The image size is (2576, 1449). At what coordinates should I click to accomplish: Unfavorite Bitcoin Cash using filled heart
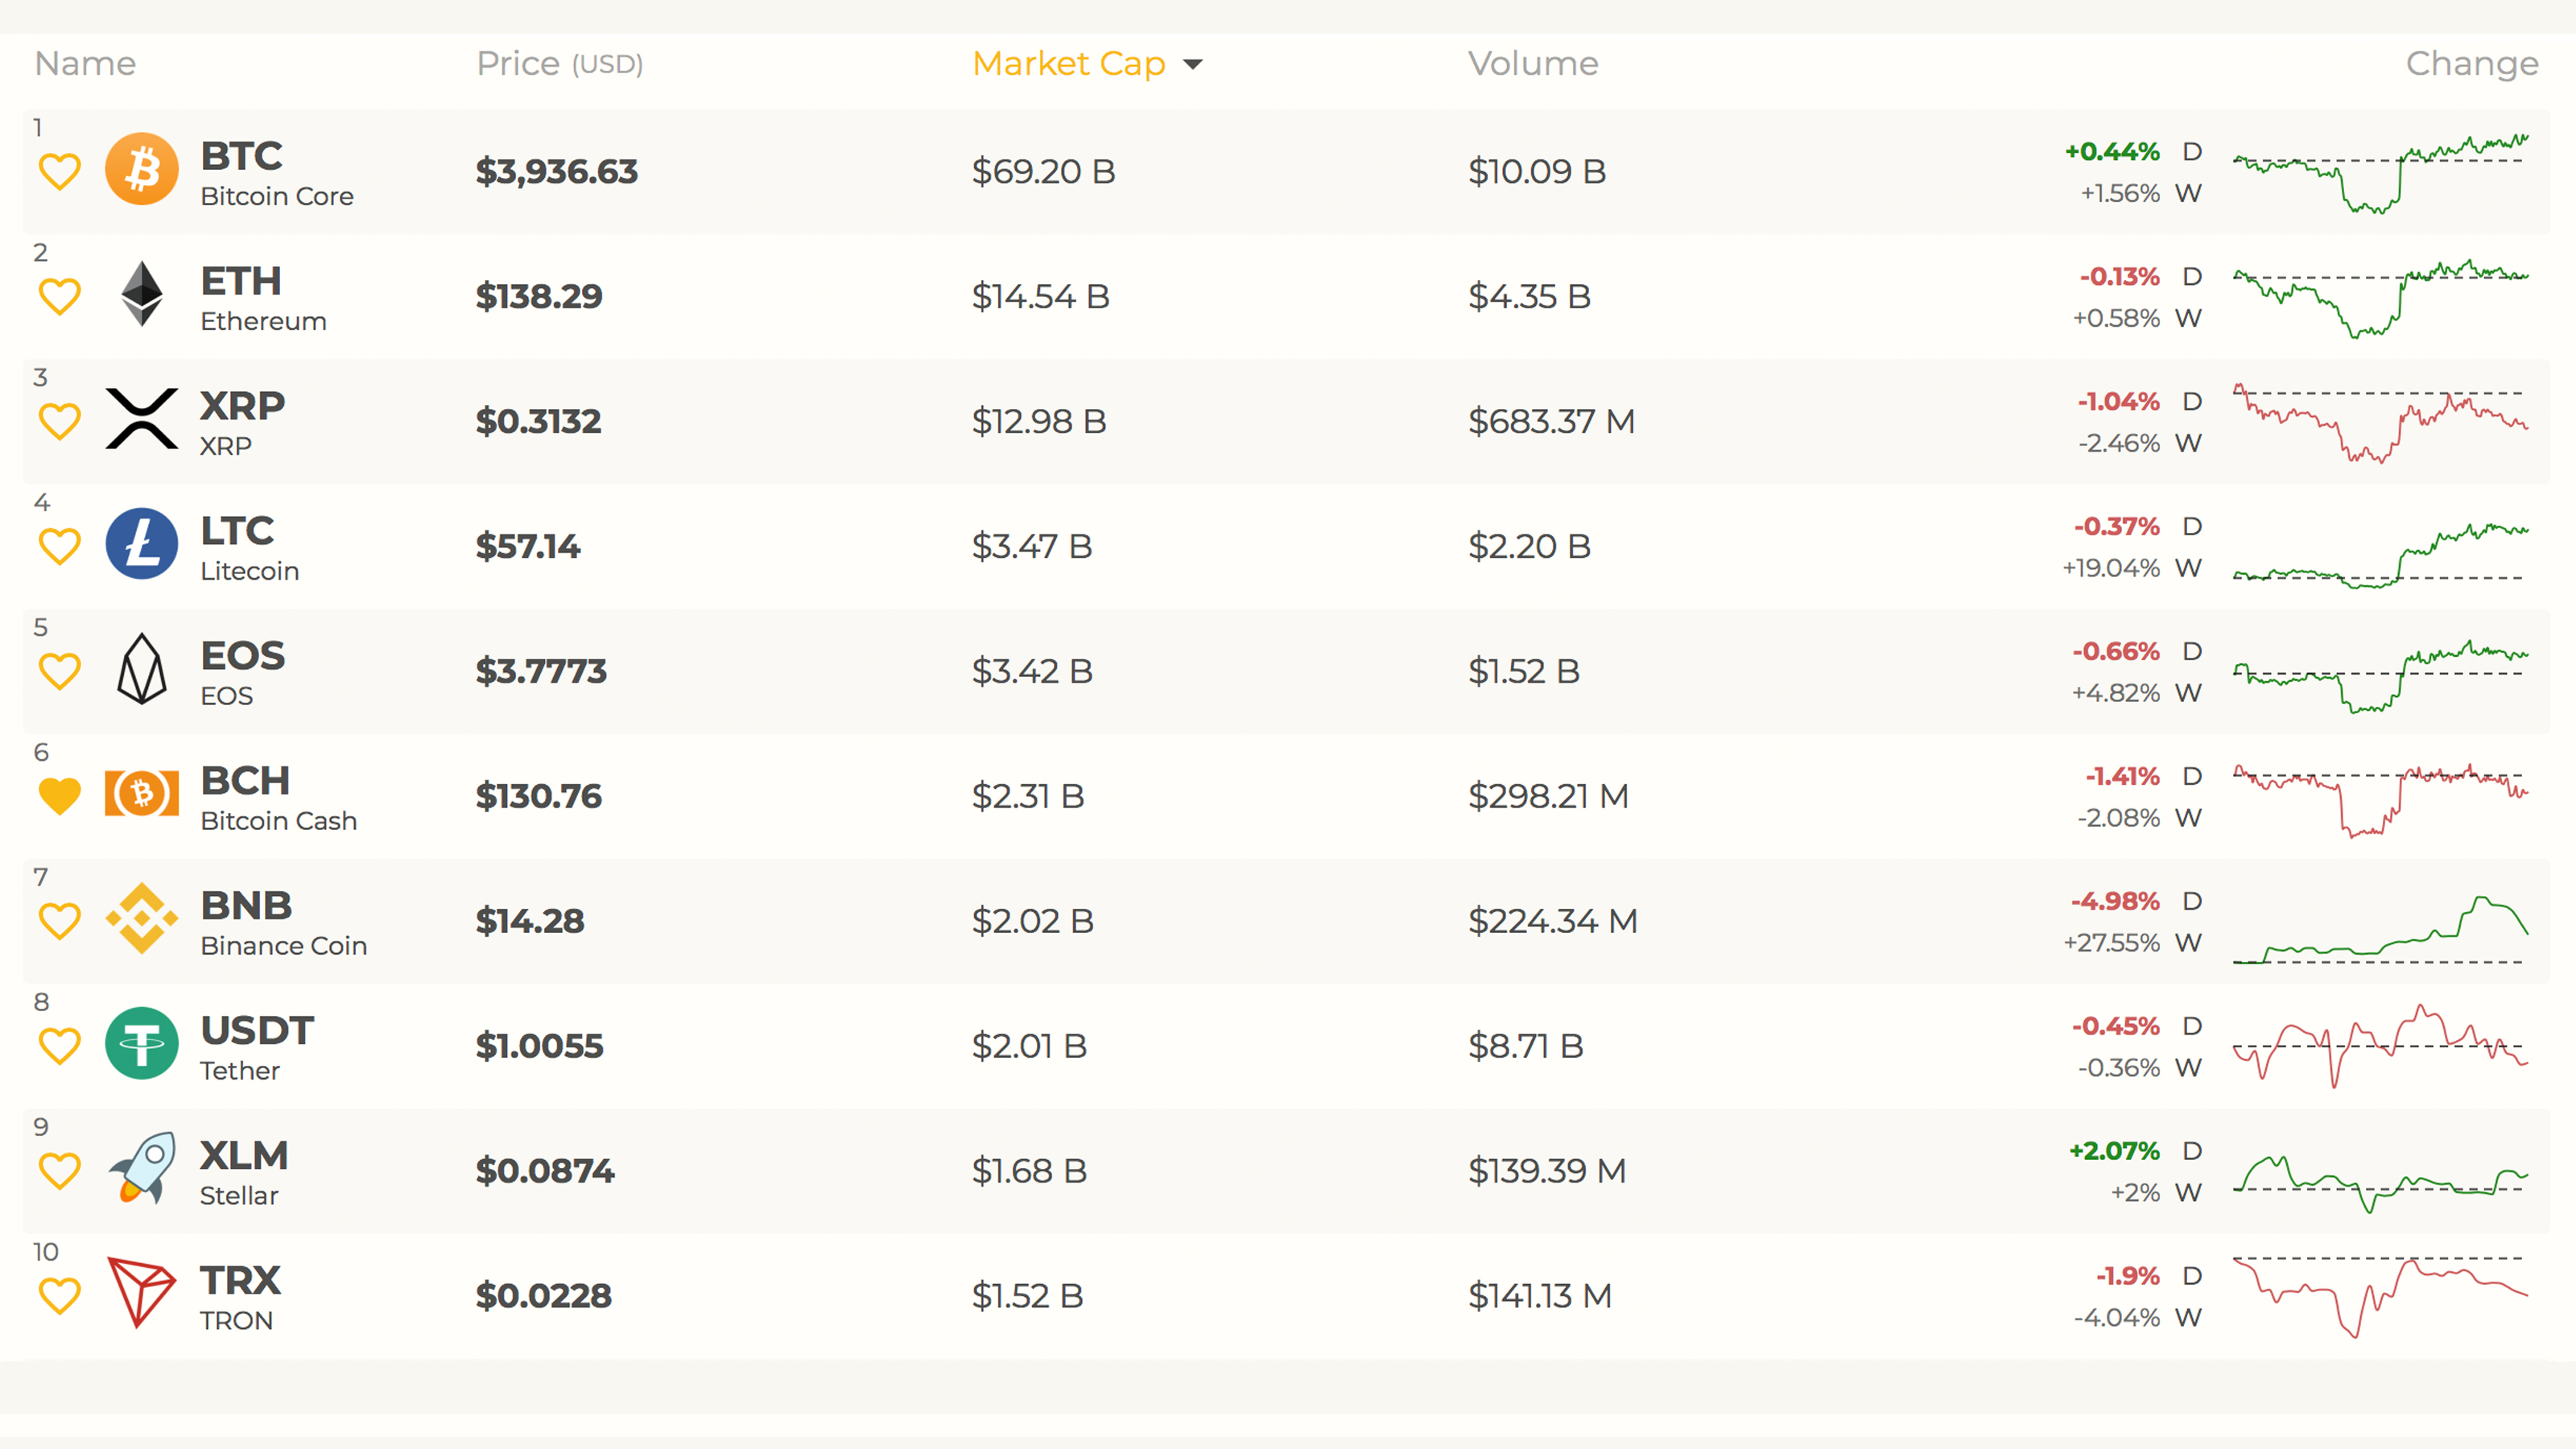(59, 796)
